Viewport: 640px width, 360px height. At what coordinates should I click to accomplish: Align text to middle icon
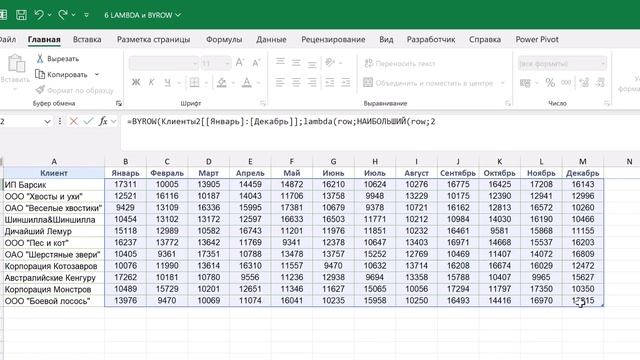296,62
